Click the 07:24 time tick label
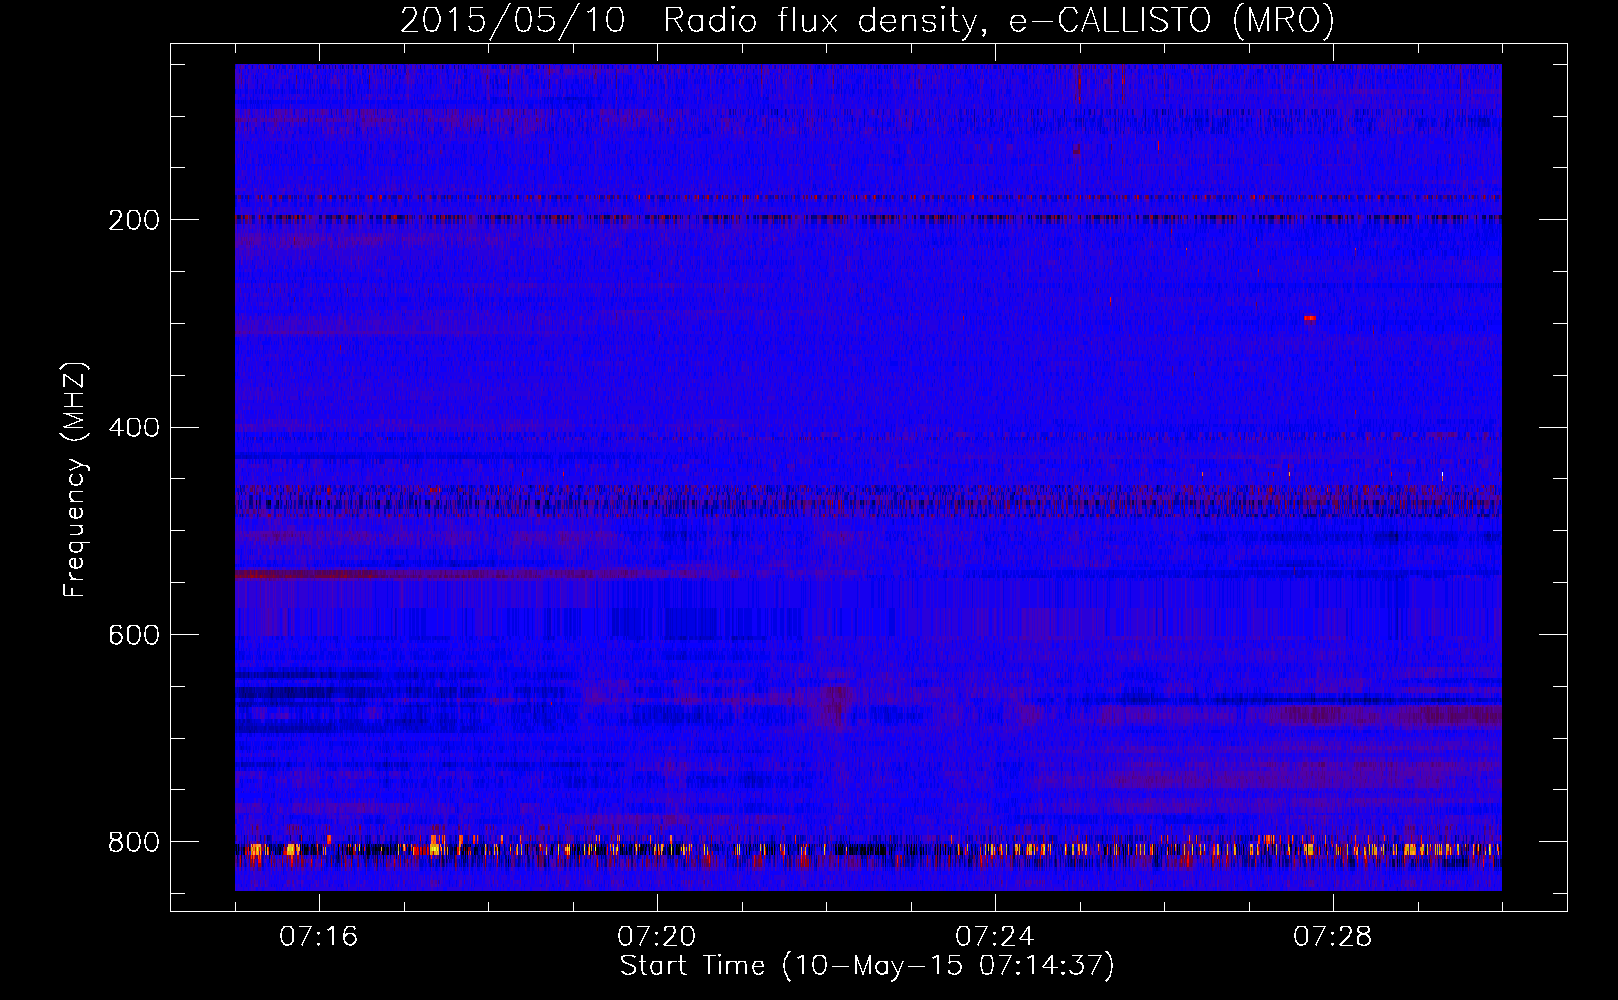The image size is (1618, 1000). pyautogui.click(x=995, y=937)
